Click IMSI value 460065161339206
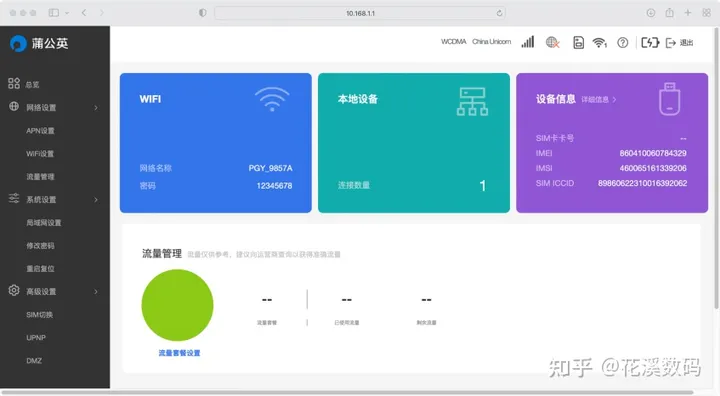This screenshot has width=720, height=396. pos(653,168)
